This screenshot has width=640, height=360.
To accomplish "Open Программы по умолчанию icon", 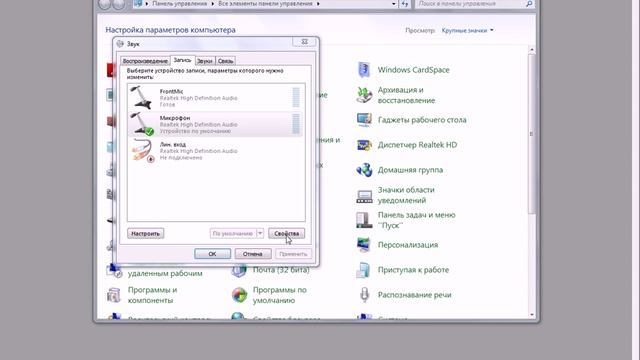I will pos(239,295).
